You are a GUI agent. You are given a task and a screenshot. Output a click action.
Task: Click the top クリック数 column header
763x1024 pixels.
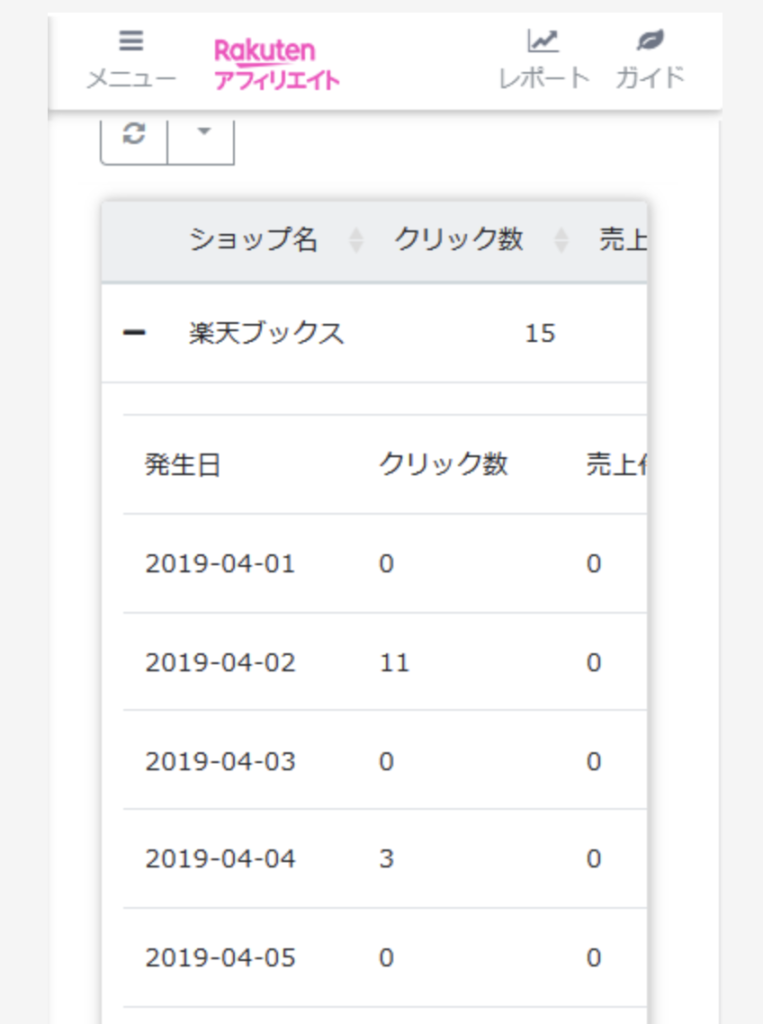click(459, 240)
